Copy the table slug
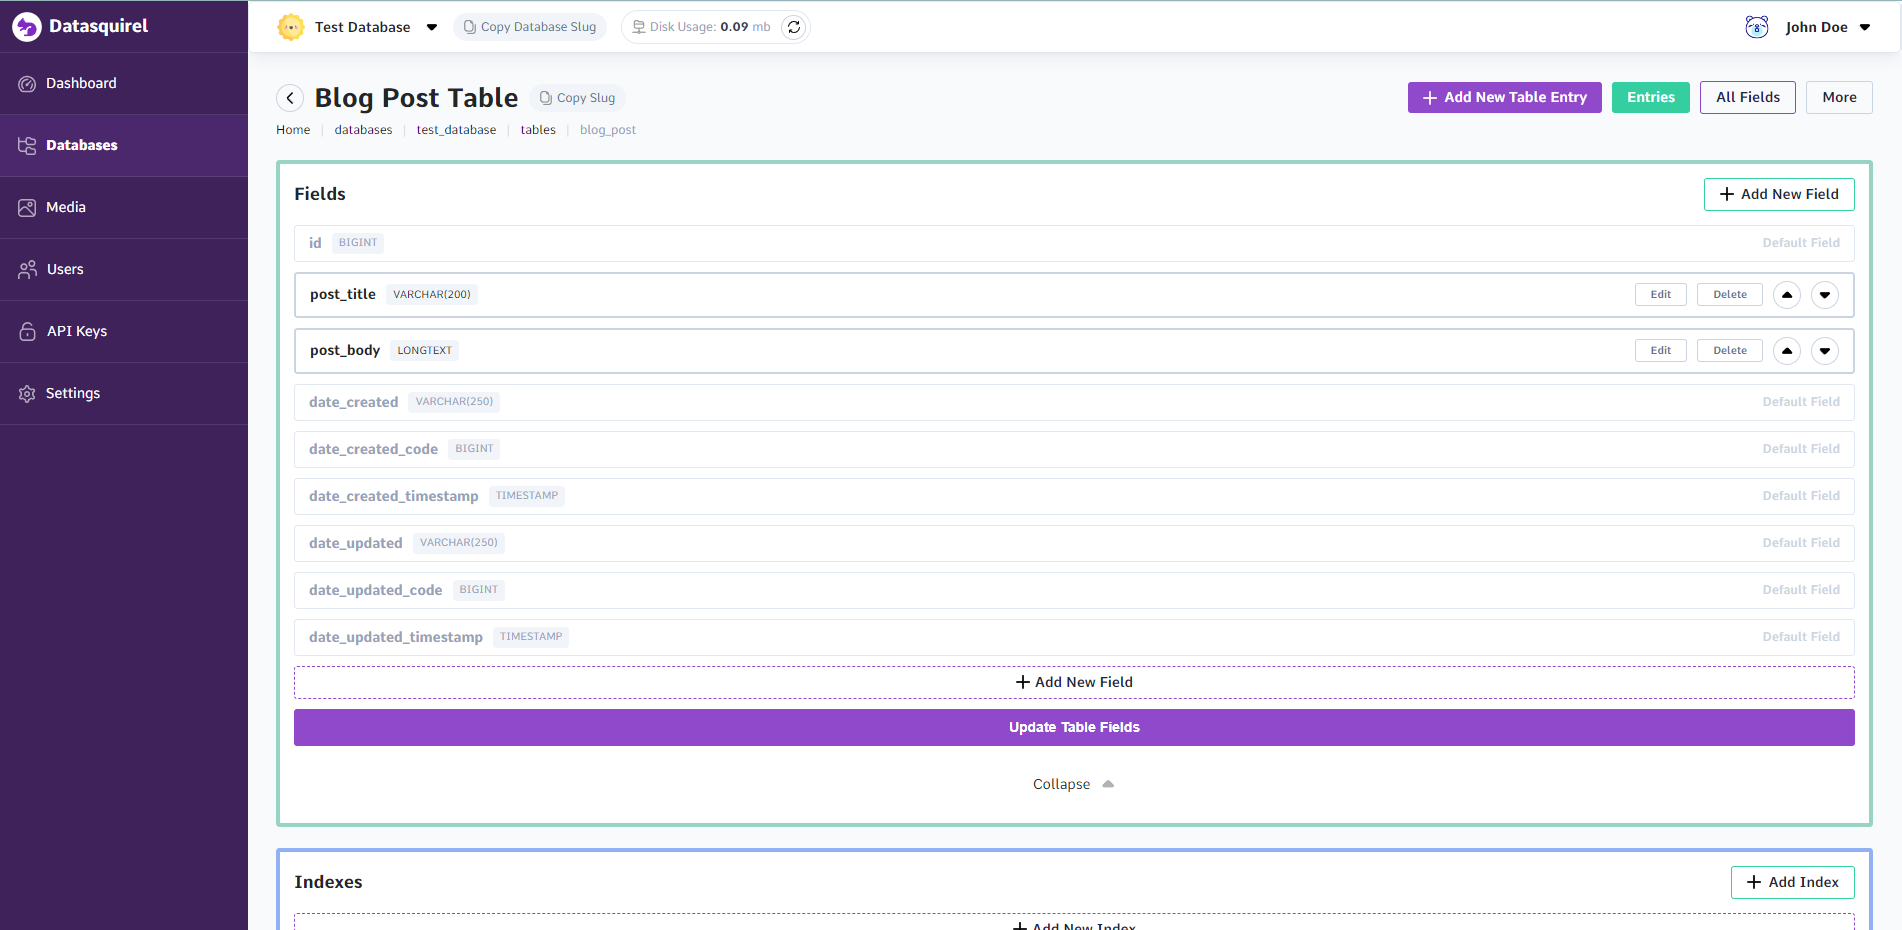Viewport: 1902px width, 930px height. [x=577, y=98]
